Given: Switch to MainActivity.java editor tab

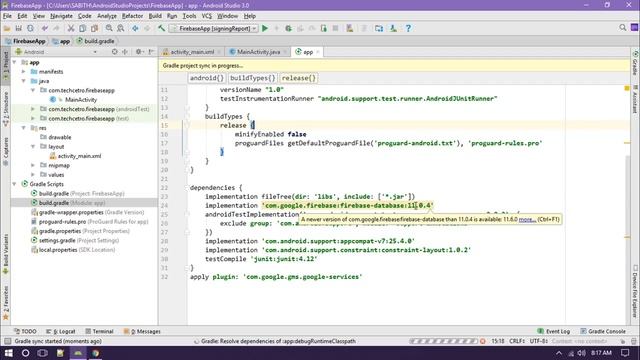Looking at the screenshot, I should click(258, 52).
